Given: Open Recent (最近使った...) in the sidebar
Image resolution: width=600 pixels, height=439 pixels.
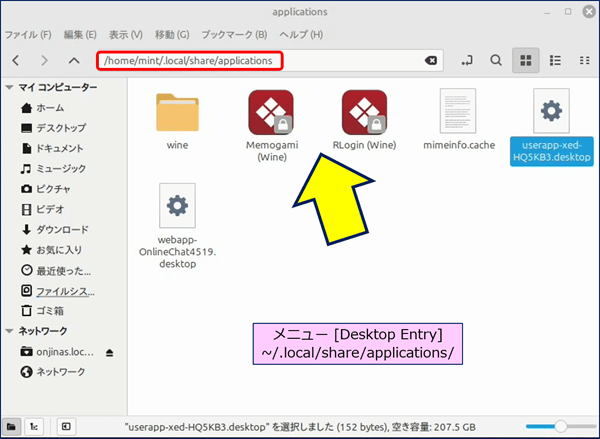Looking at the screenshot, I should coord(56,271).
